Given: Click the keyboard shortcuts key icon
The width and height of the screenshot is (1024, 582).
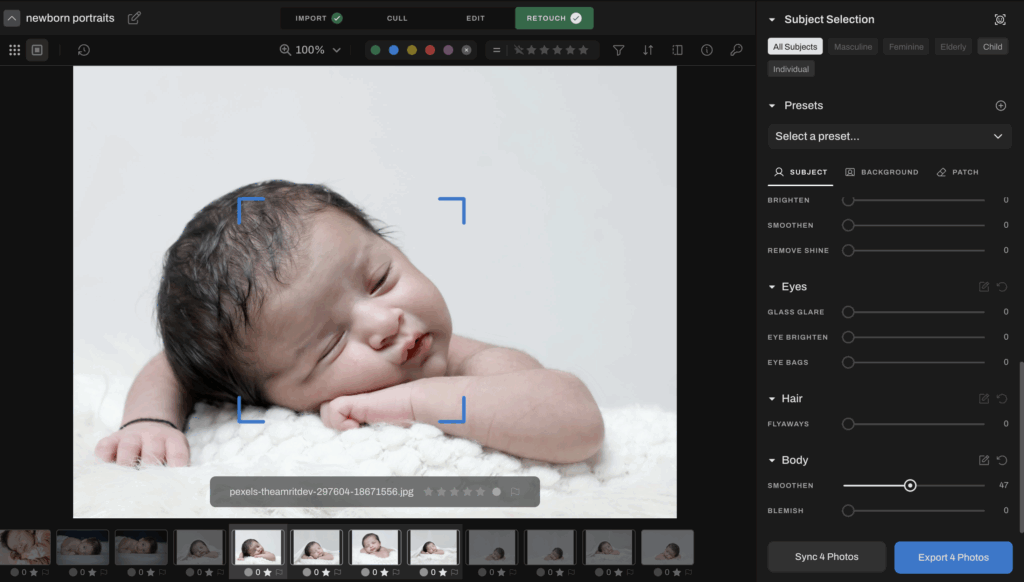Looking at the screenshot, I should tap(735, 49).
